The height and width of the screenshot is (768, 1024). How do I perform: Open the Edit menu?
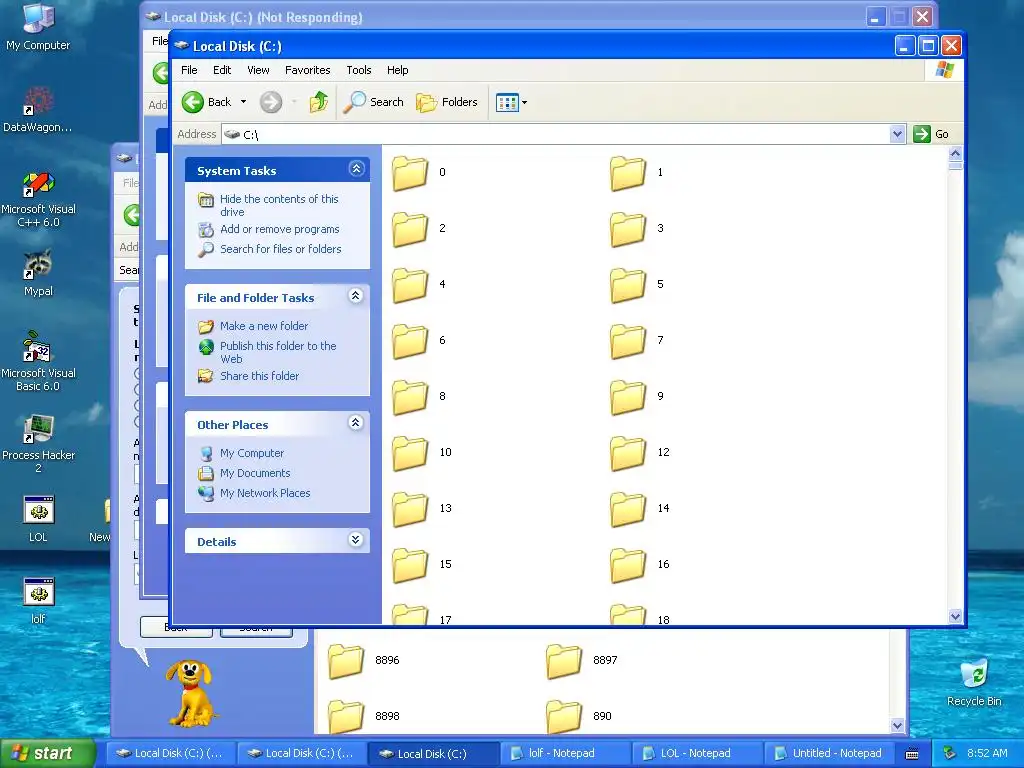(222, 70)
